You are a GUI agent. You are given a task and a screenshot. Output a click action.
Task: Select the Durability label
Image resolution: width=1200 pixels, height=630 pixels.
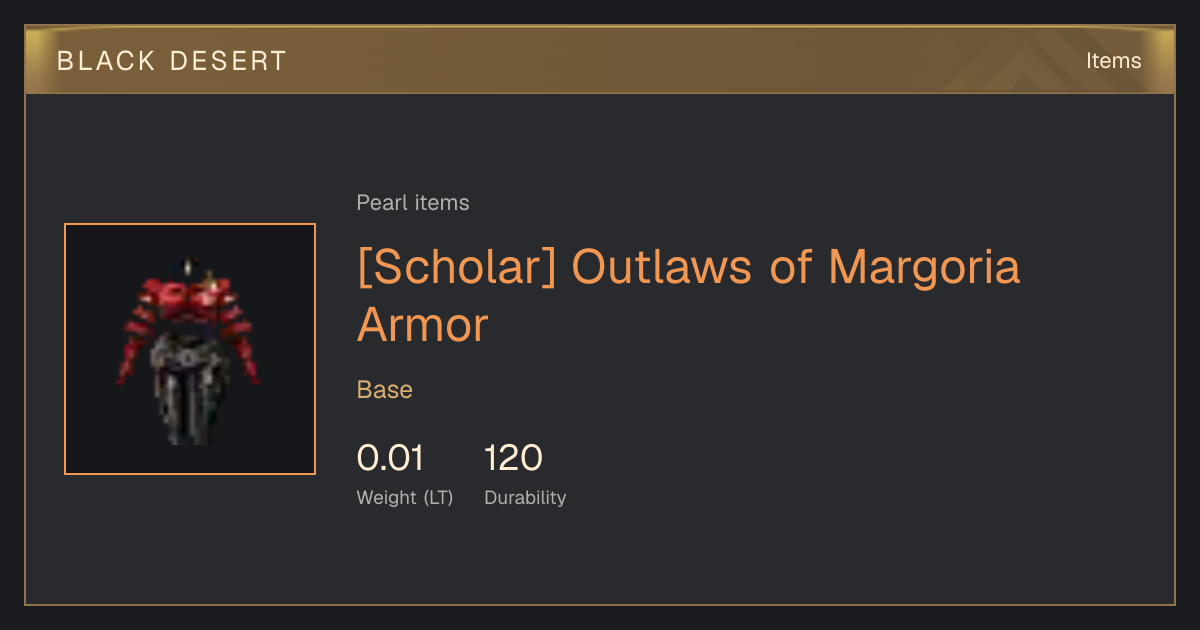tap(525, 497)
